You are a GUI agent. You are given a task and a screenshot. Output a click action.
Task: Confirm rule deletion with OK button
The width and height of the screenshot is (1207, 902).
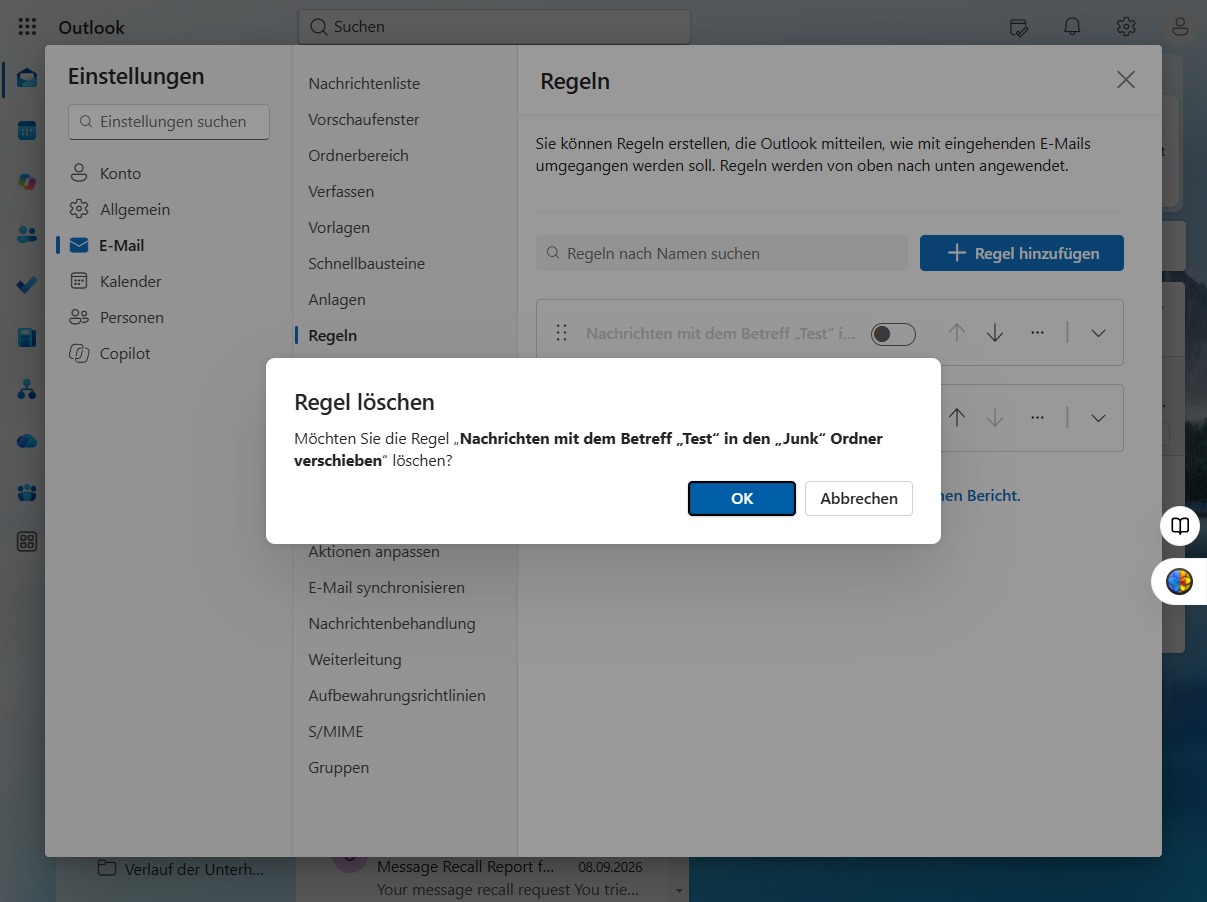point(742,498)
